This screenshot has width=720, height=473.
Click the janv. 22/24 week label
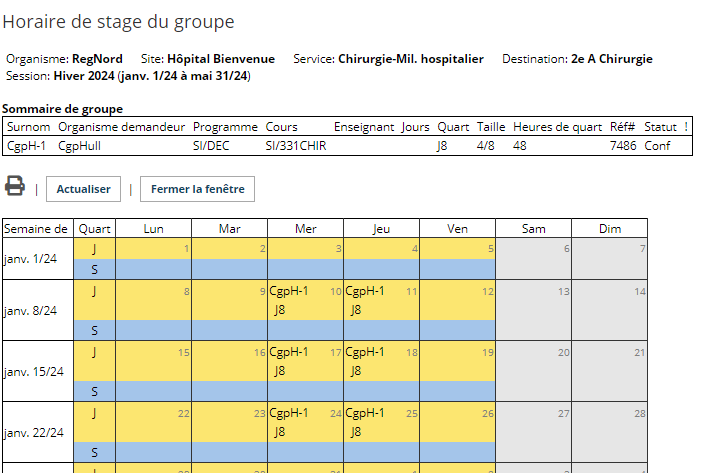34,433
